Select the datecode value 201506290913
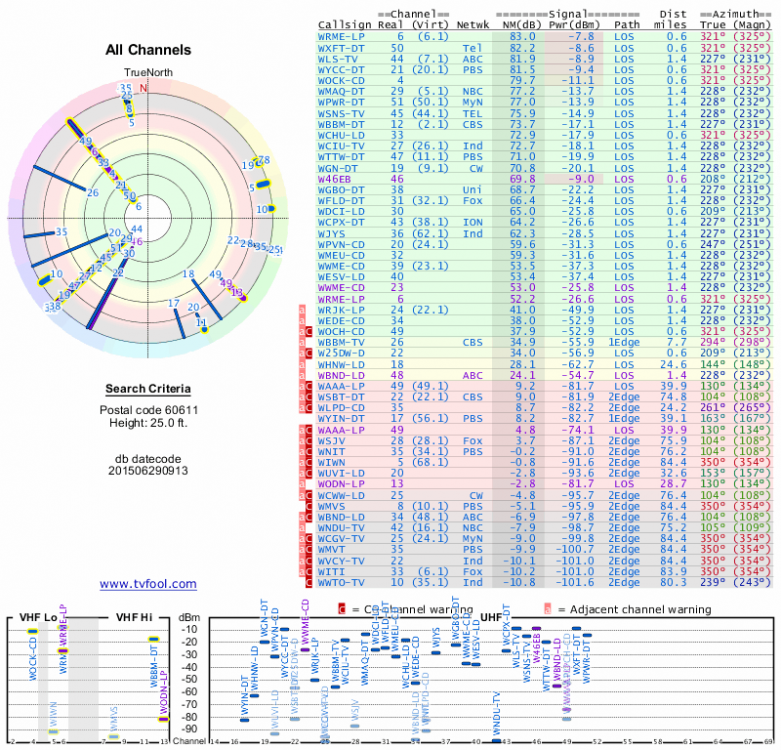Screen dimensions: 781x750 pyautogui.click(x=148, y=471)
